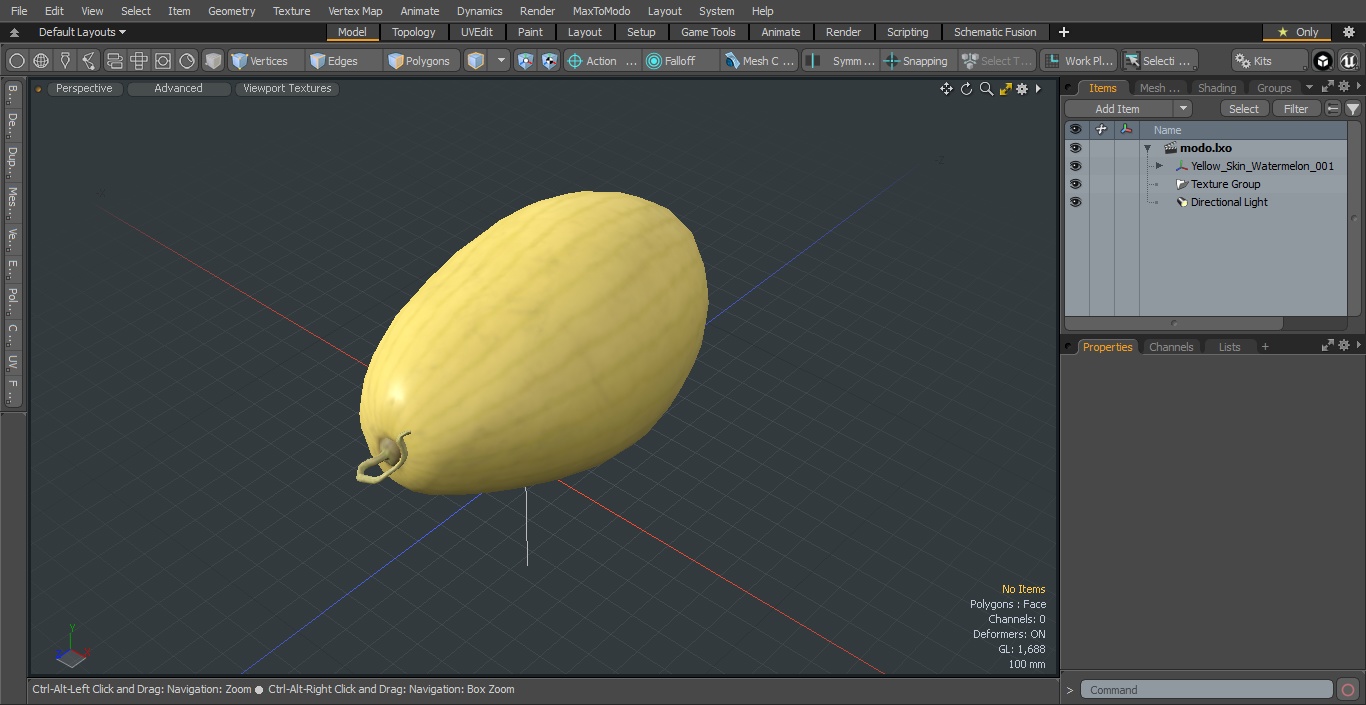Switch to the UVEdit layout tab

477,32
